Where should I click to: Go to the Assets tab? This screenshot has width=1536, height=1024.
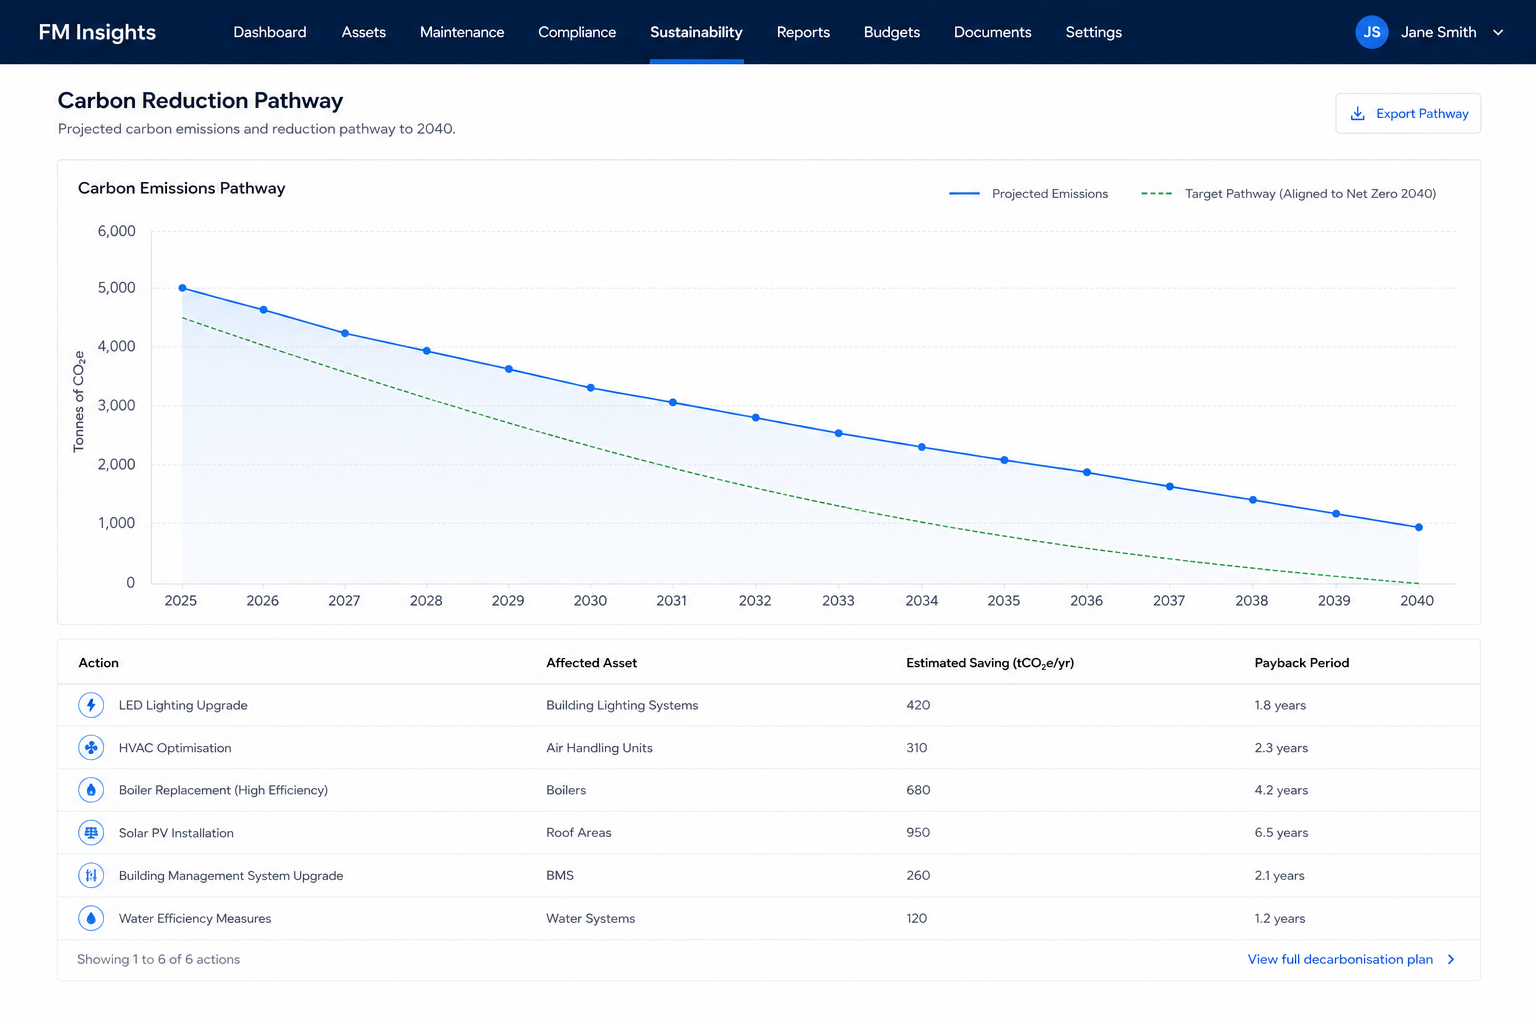click(364, 32)
